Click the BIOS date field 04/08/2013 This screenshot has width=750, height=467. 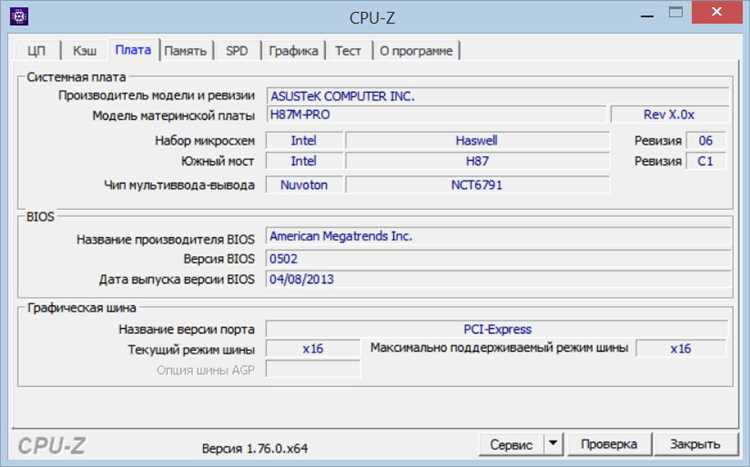tap(498, 279)
